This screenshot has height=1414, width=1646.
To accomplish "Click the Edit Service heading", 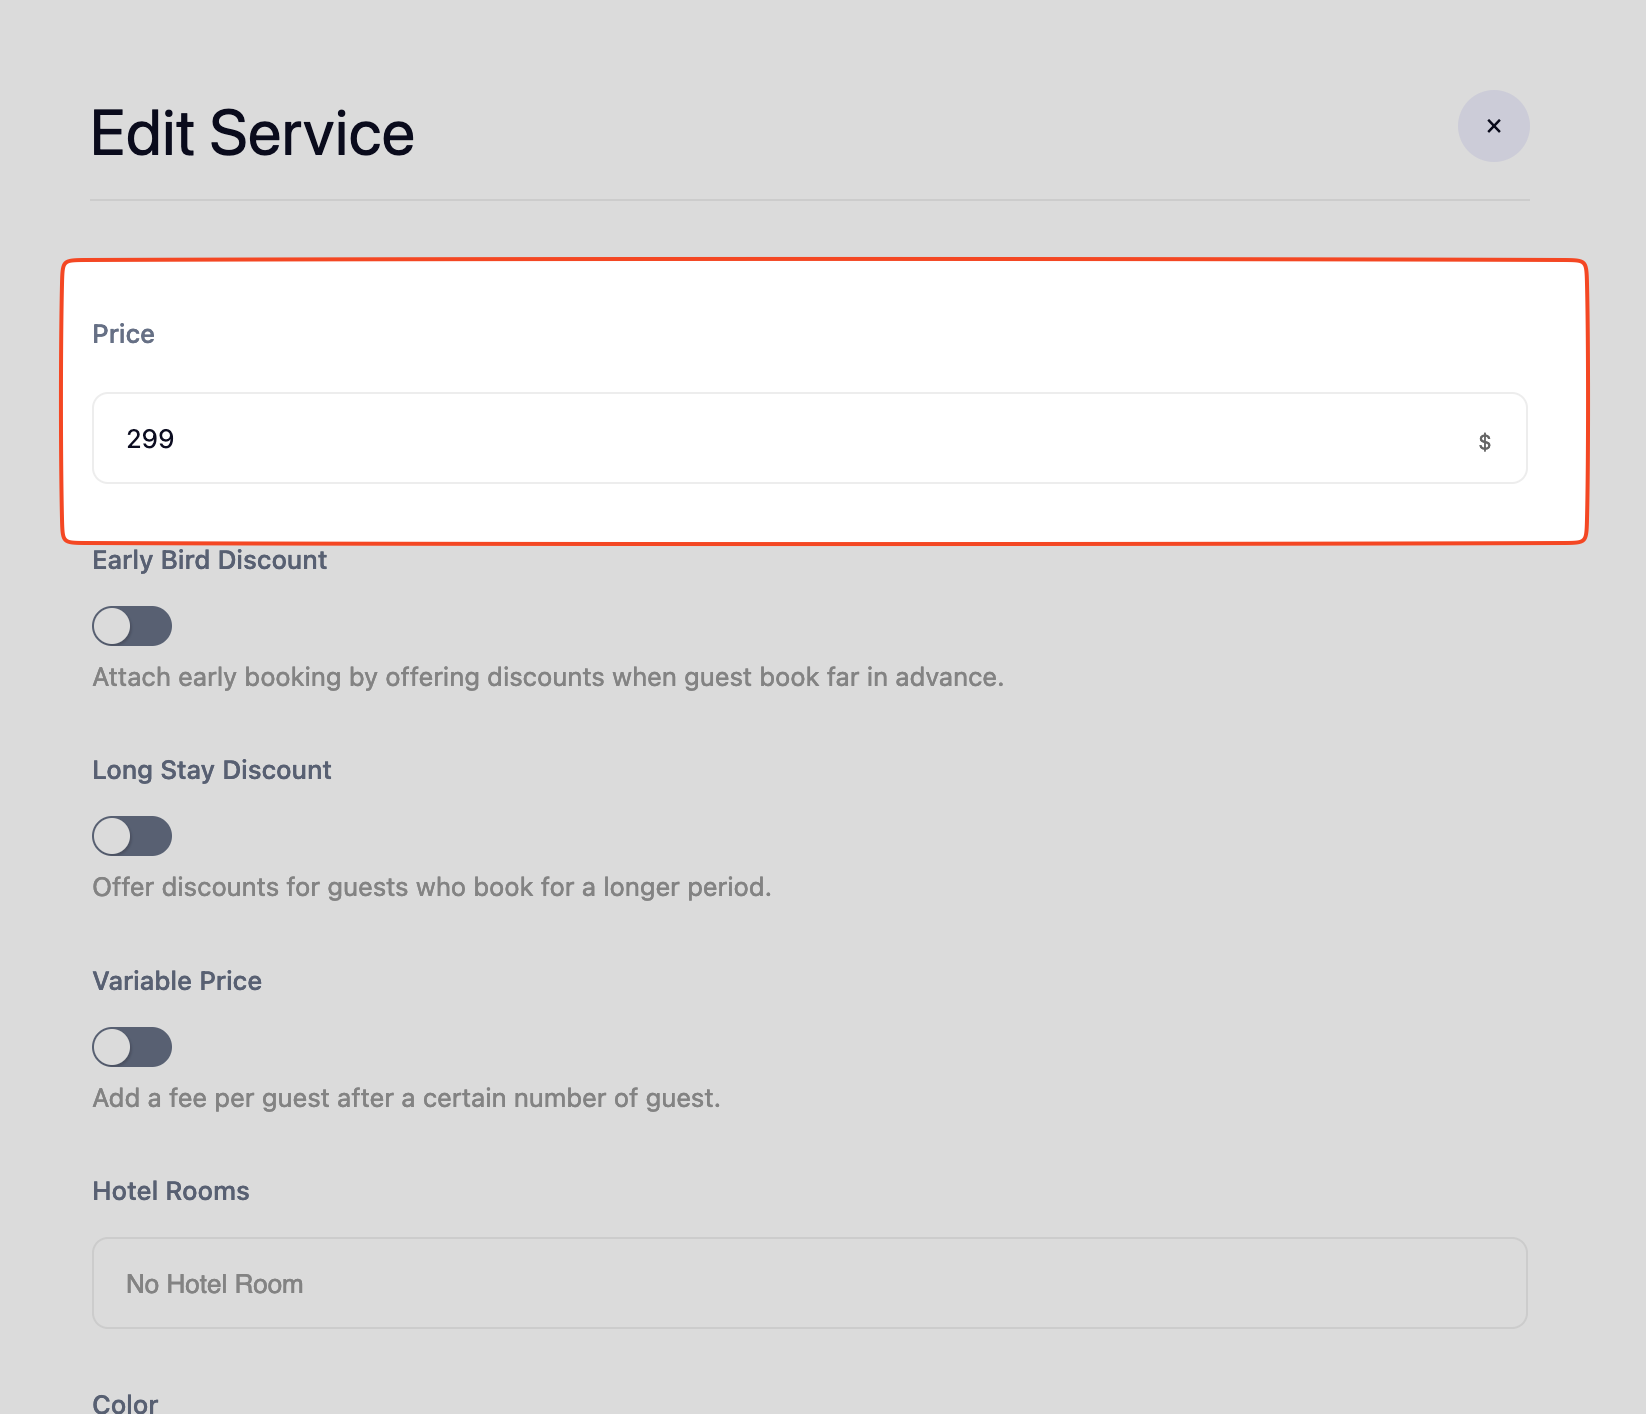I will (x=252, y=133).
